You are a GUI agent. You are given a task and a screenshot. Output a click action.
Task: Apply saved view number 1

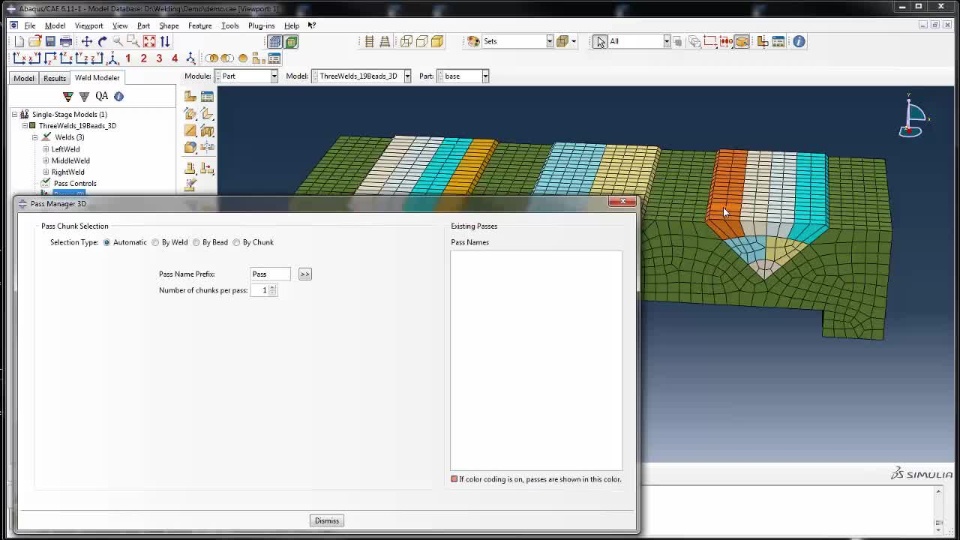(x=128, y=58)
